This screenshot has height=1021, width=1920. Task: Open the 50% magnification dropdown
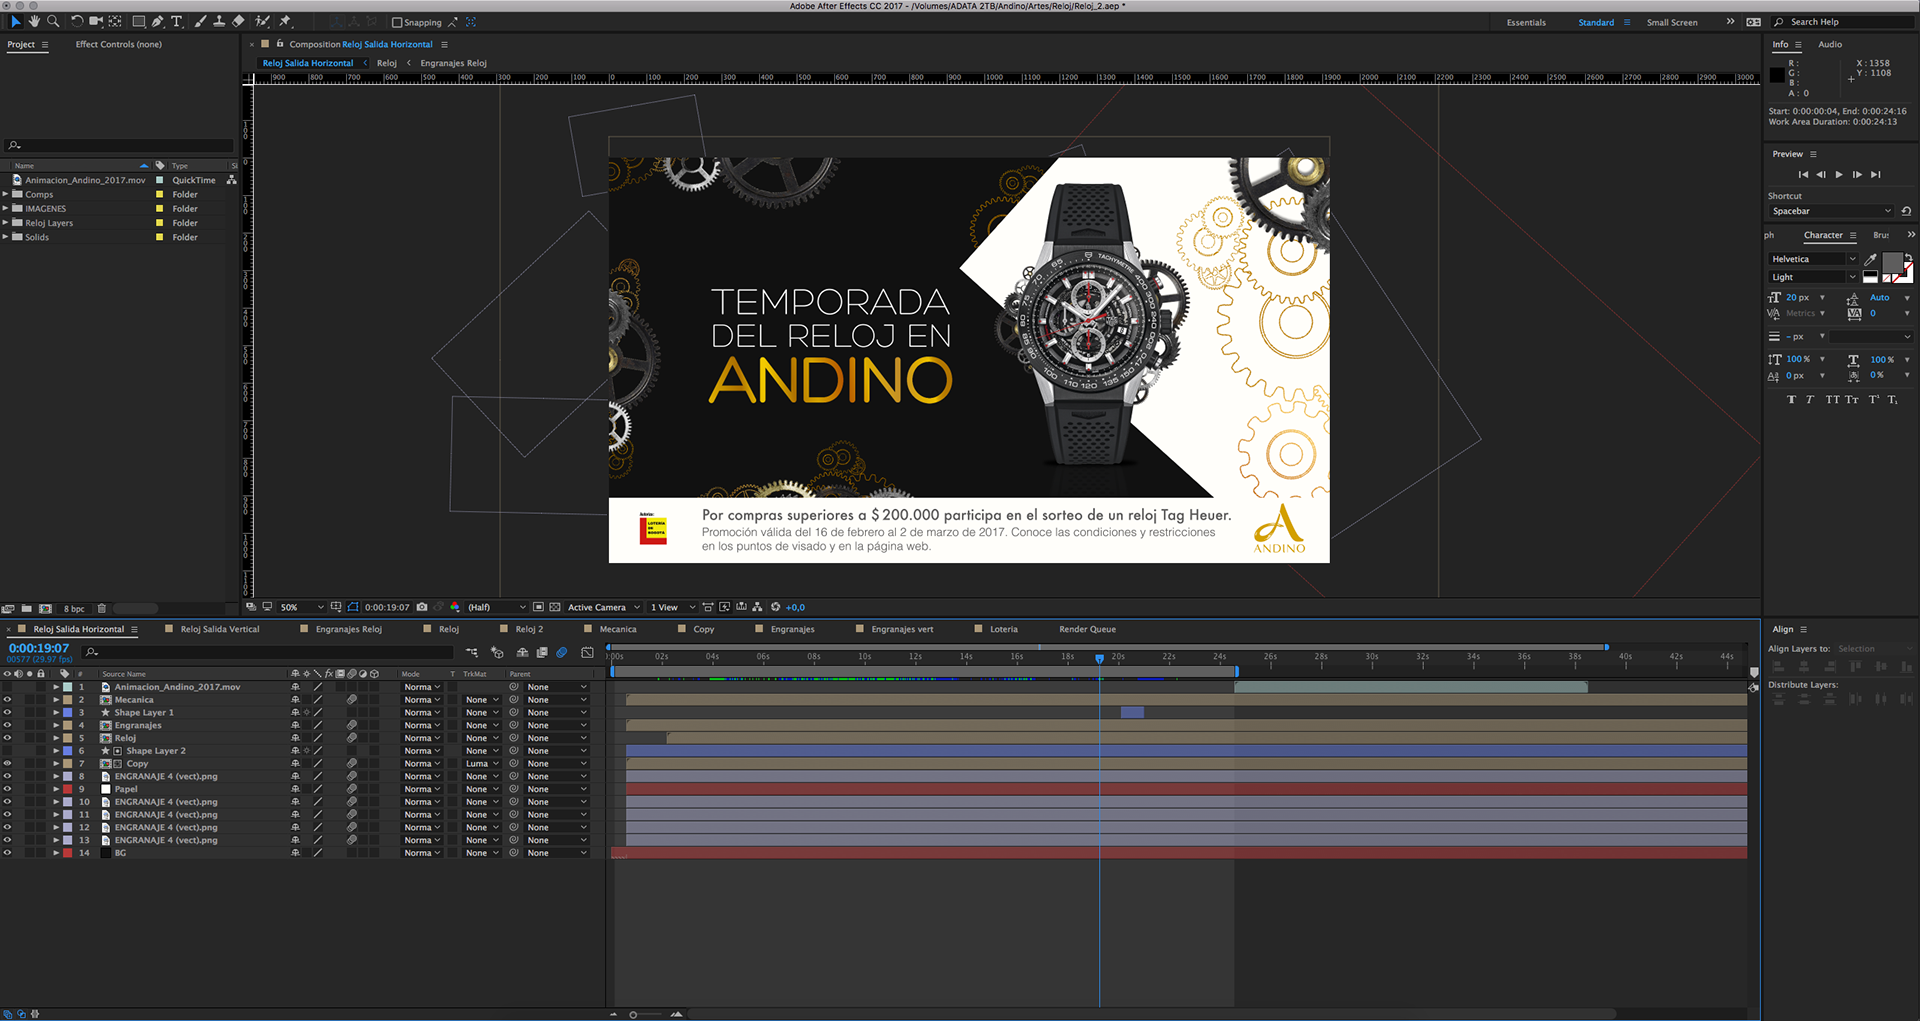click(301, 607)
